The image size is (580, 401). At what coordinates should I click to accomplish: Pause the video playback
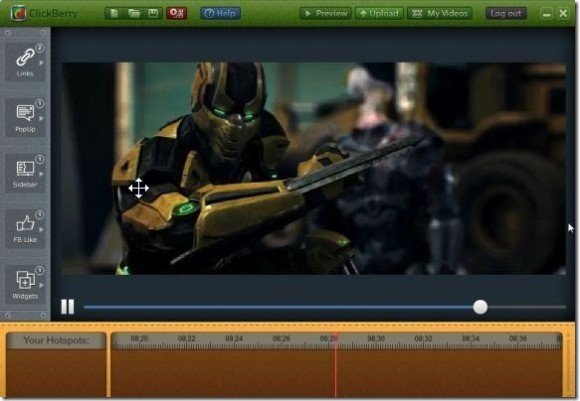68,307
